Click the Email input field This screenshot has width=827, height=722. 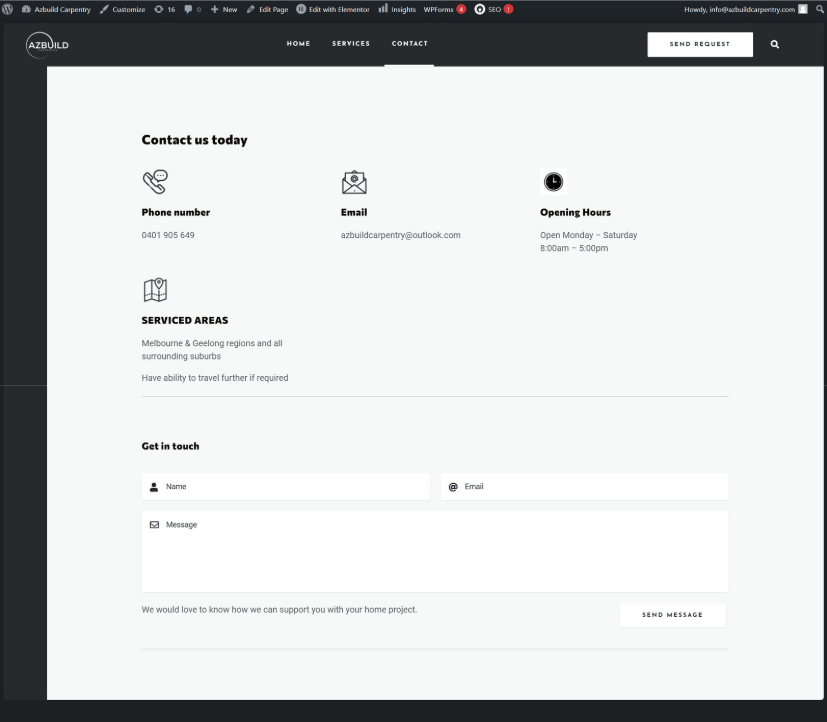point(584,486)
